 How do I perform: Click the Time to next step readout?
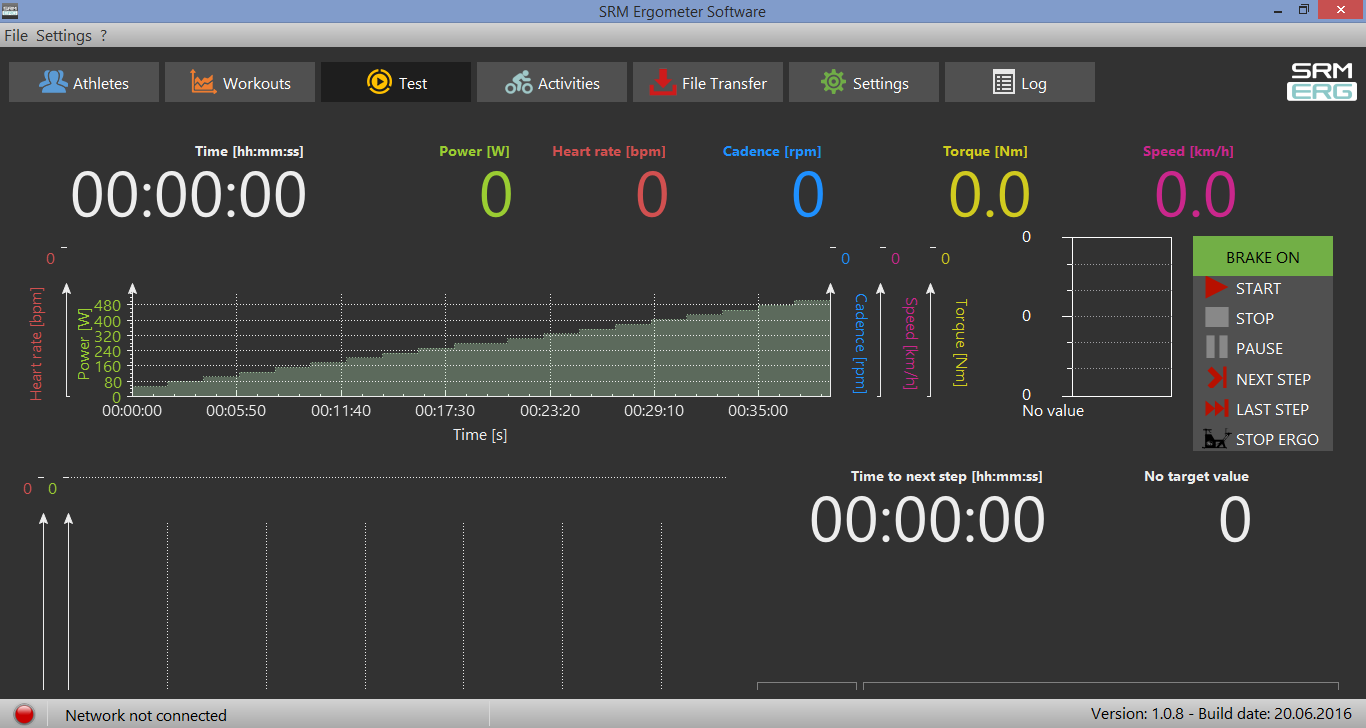coord(927,520)
